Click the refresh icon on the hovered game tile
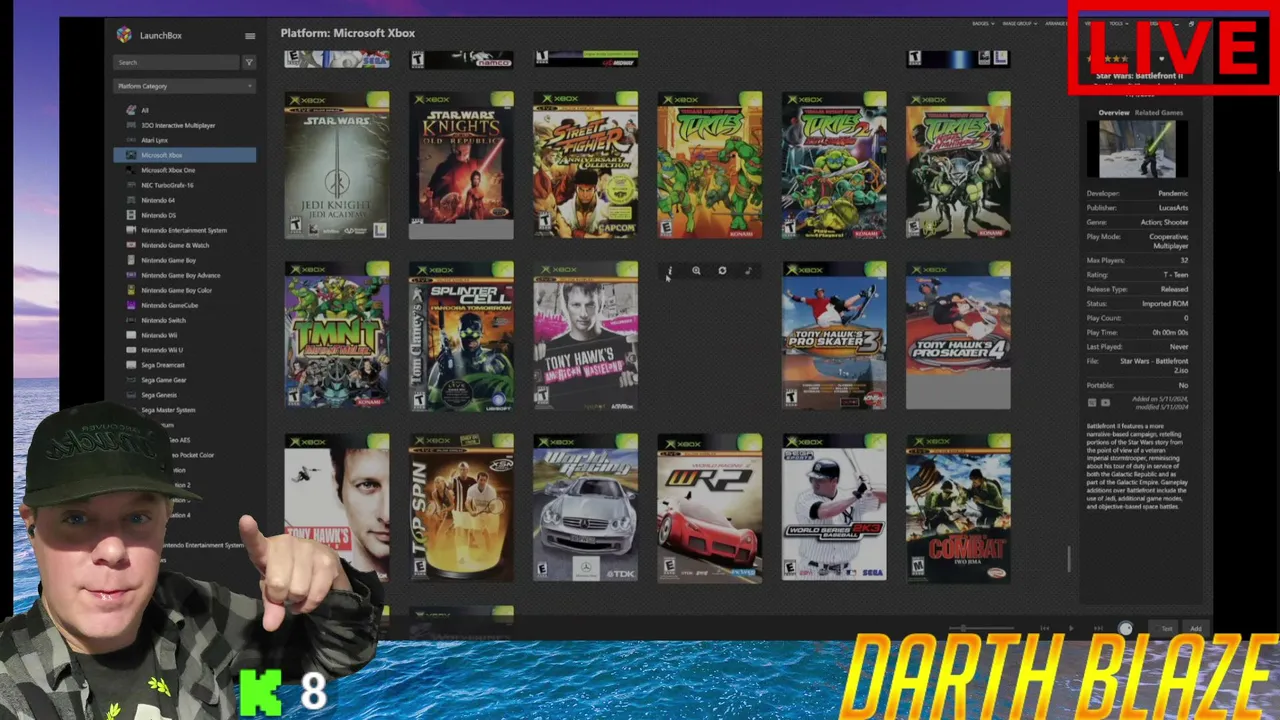1280x720 pixels. click(x=722, y=271)
